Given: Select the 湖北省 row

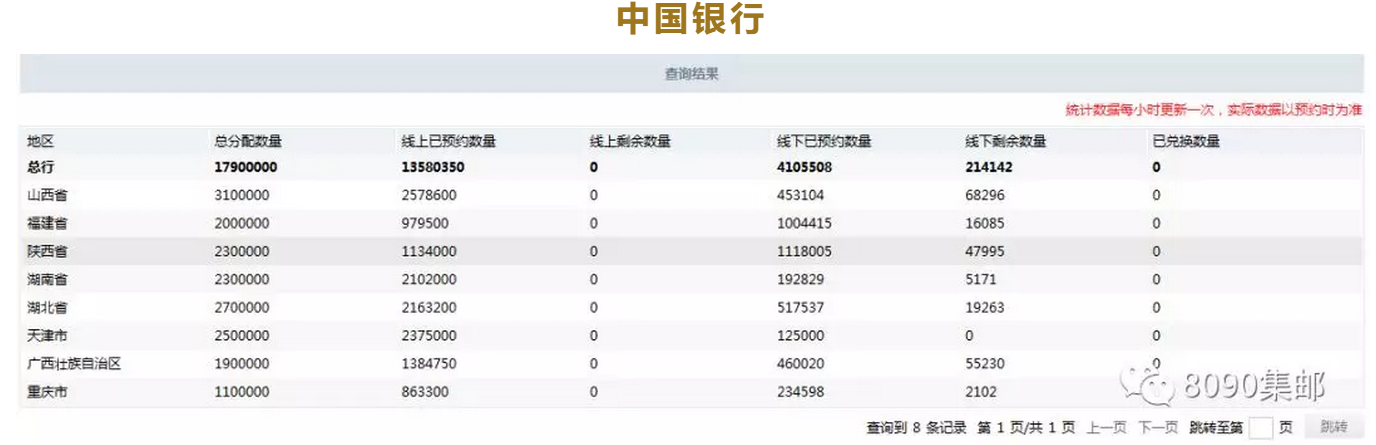Looking at the screenshot, I should 691,307.
